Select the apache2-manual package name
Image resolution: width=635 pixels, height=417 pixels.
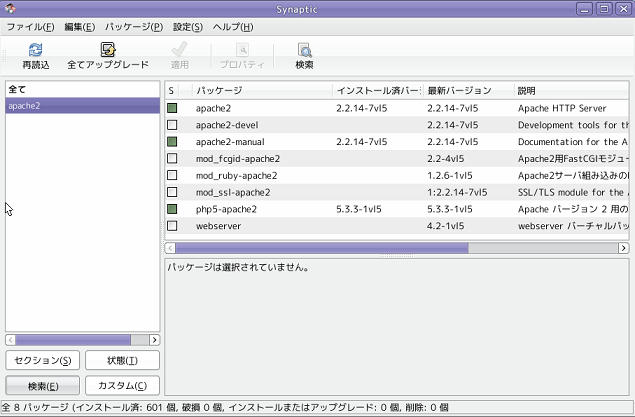tap(230, 142)
